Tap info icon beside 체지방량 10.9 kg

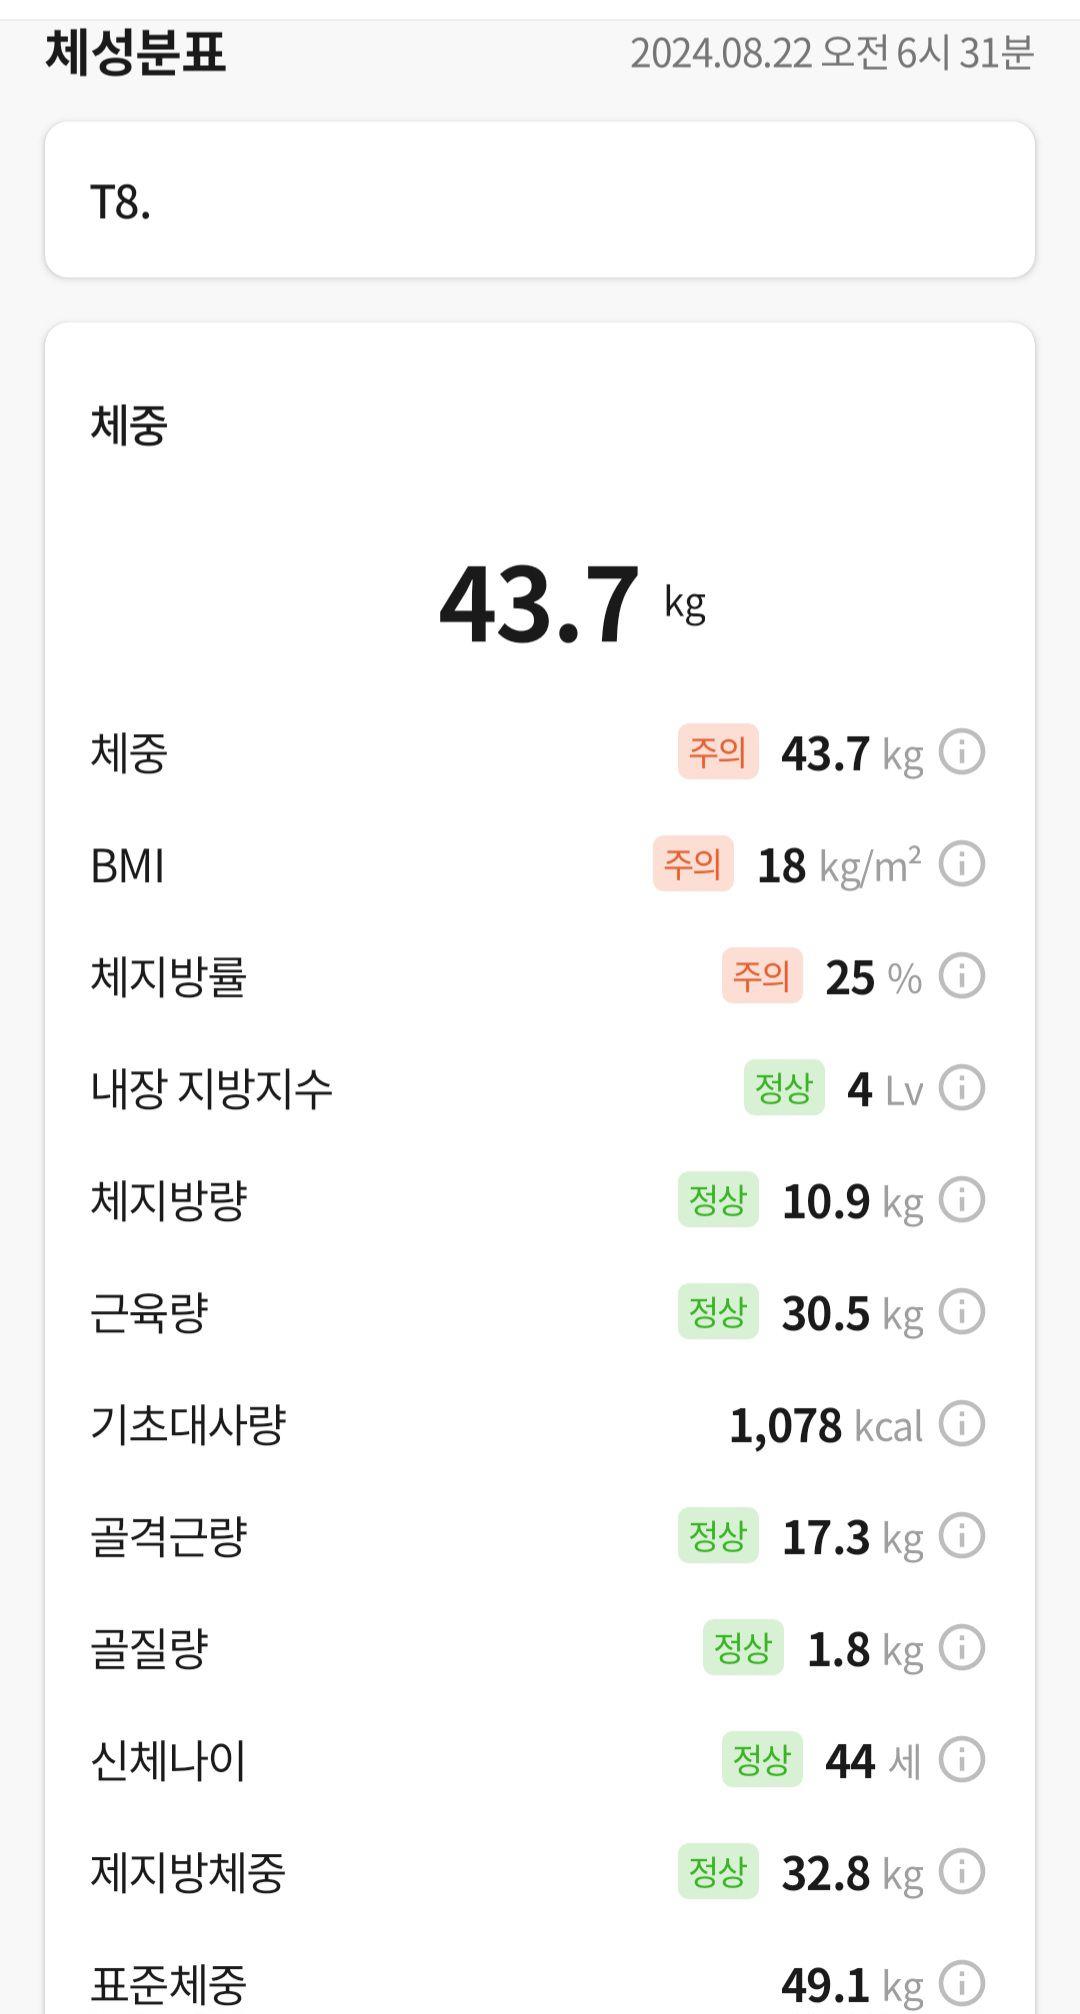tap(962, 1200)
